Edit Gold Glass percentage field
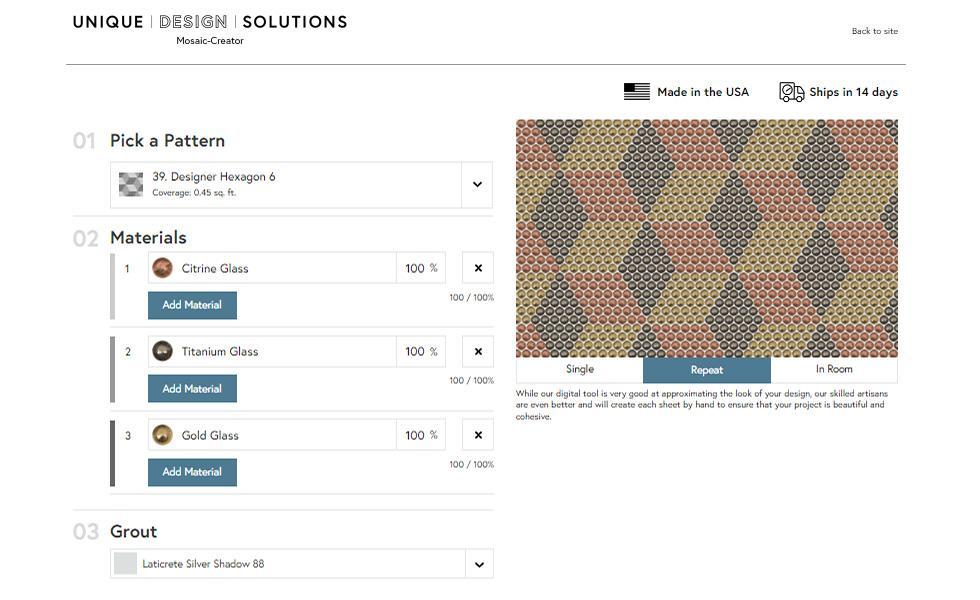 421,435
